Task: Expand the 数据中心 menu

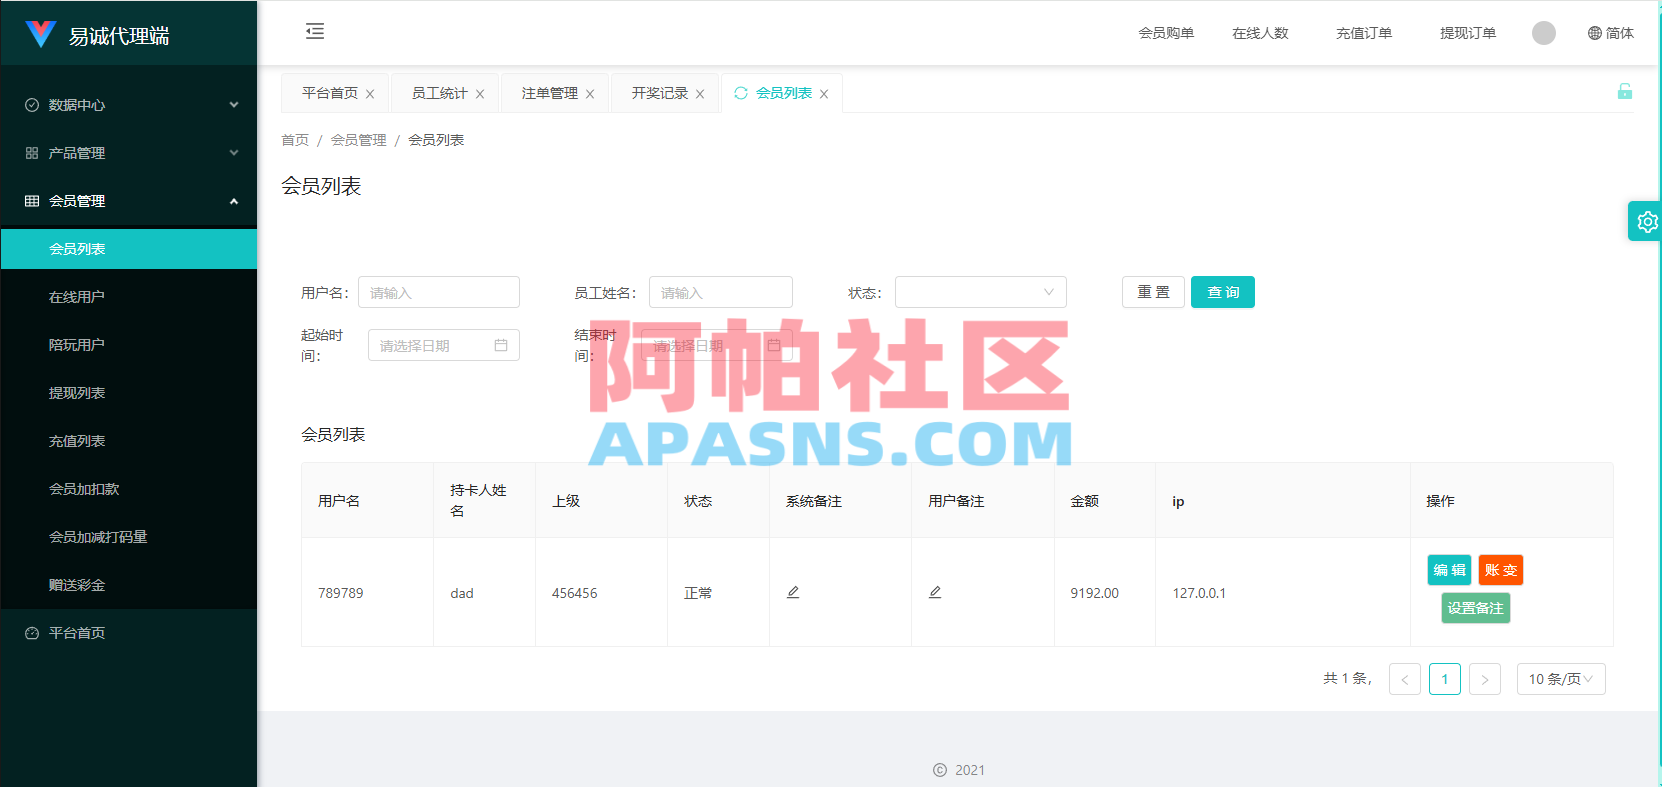Action: 129,105
